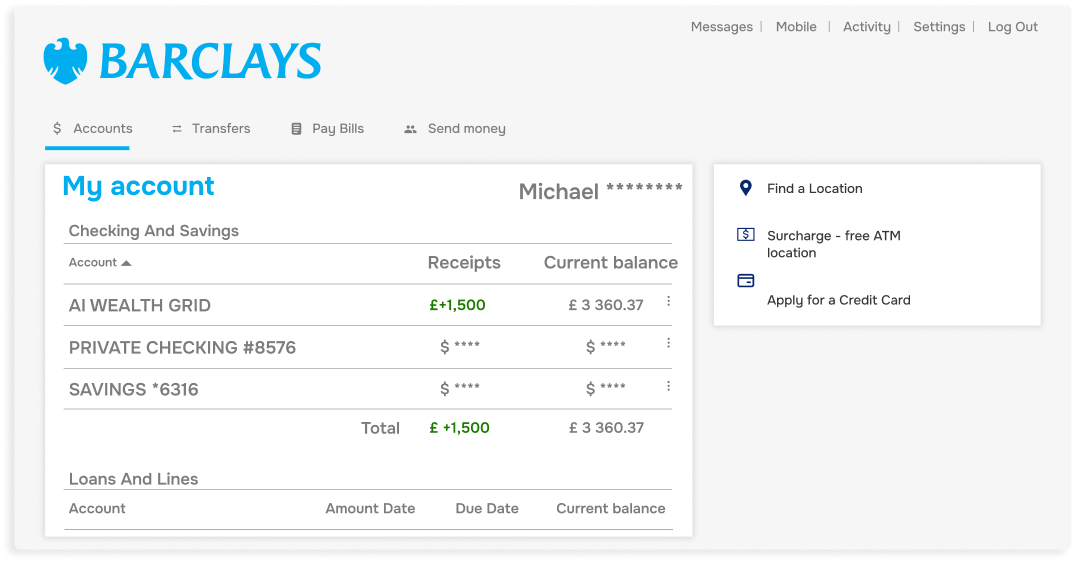This screenshot has width=1074, height=562.
Task: Click Apply for a Credit Card
Action: pyautogui.click(x=838, y=300)
